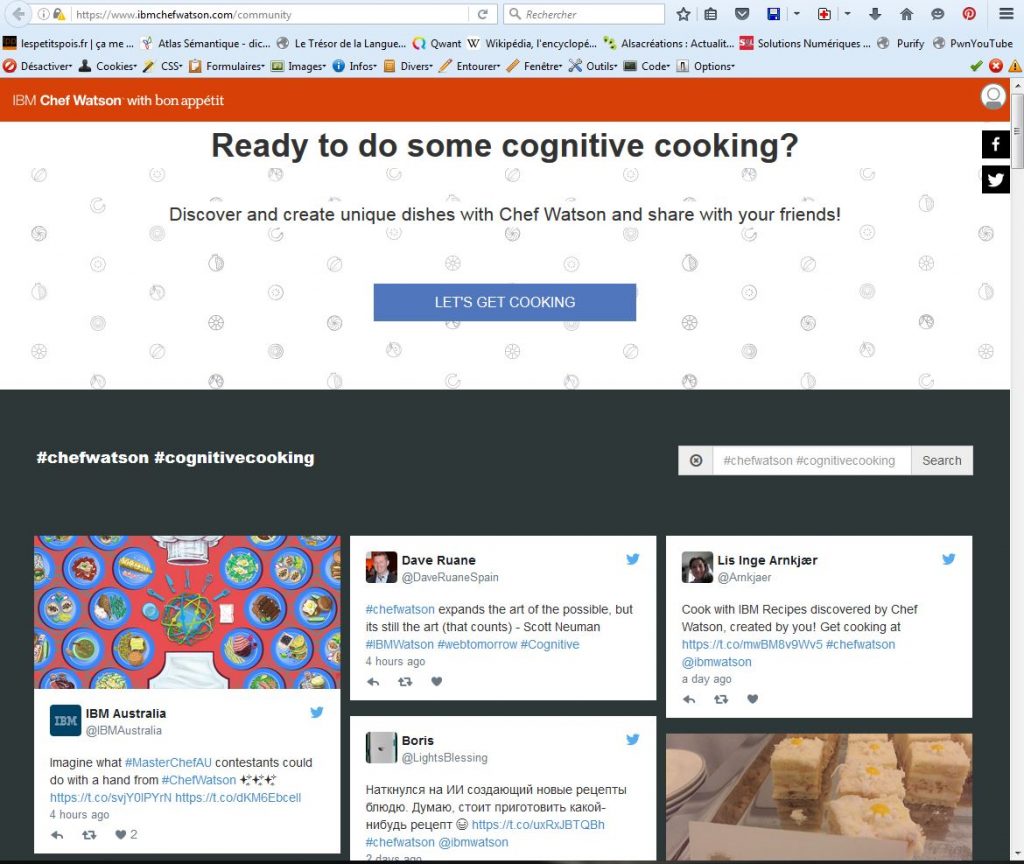This screenshot has width=1024, height=864.
Task: Click the hashtag search input field
Action: (810, 461)
